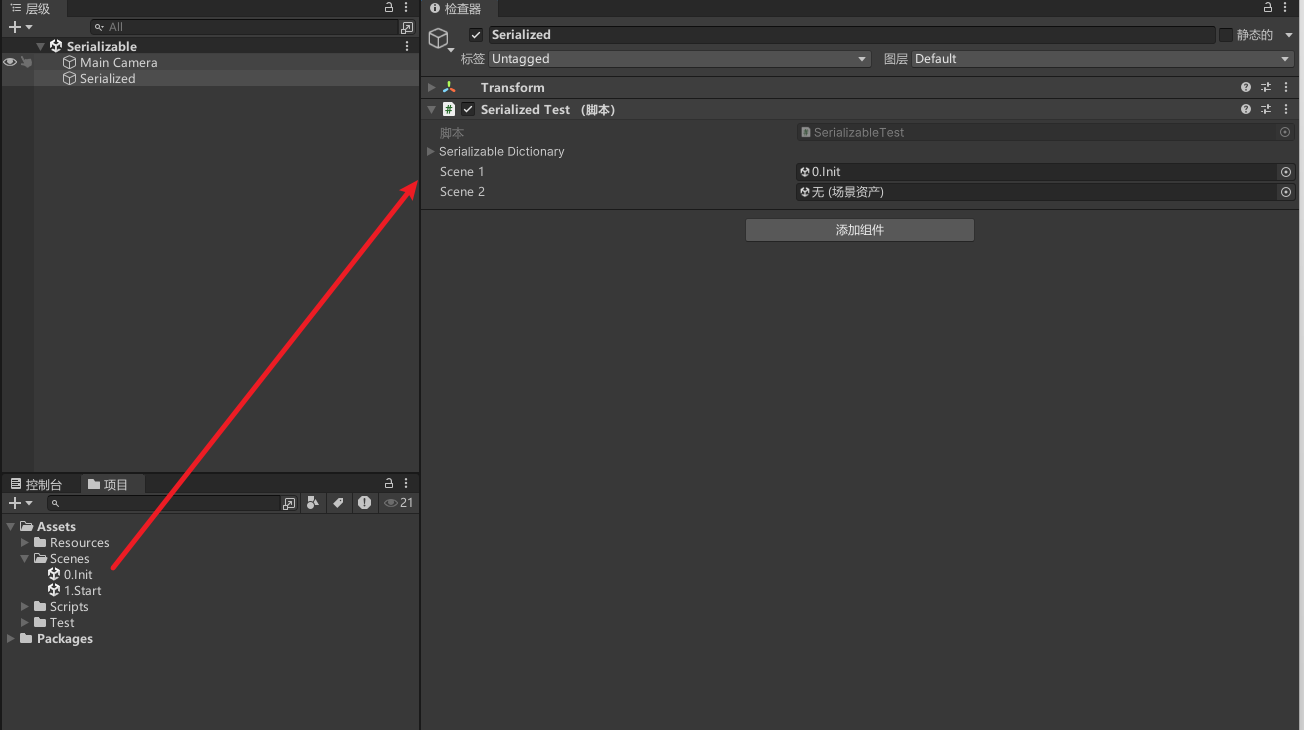Screen dimensions: 1304x730
Task: Open Transform presets icon
Action: 1266,88
